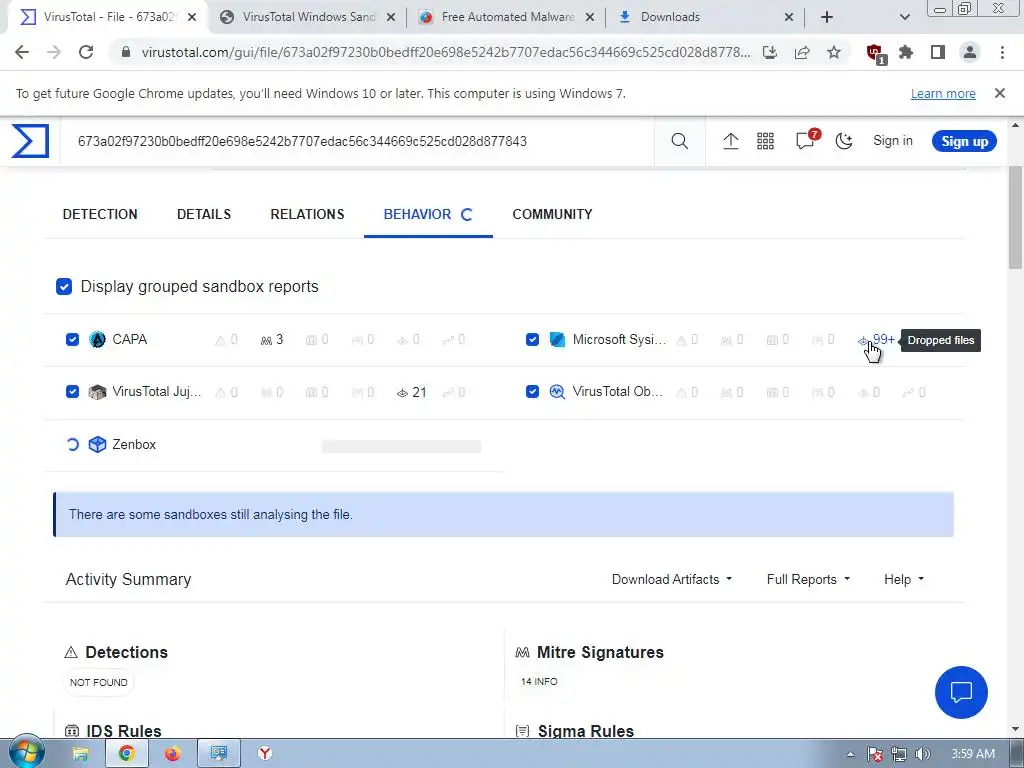
Task: Switch to the RELATIONS tab
Action: point(307,214)
